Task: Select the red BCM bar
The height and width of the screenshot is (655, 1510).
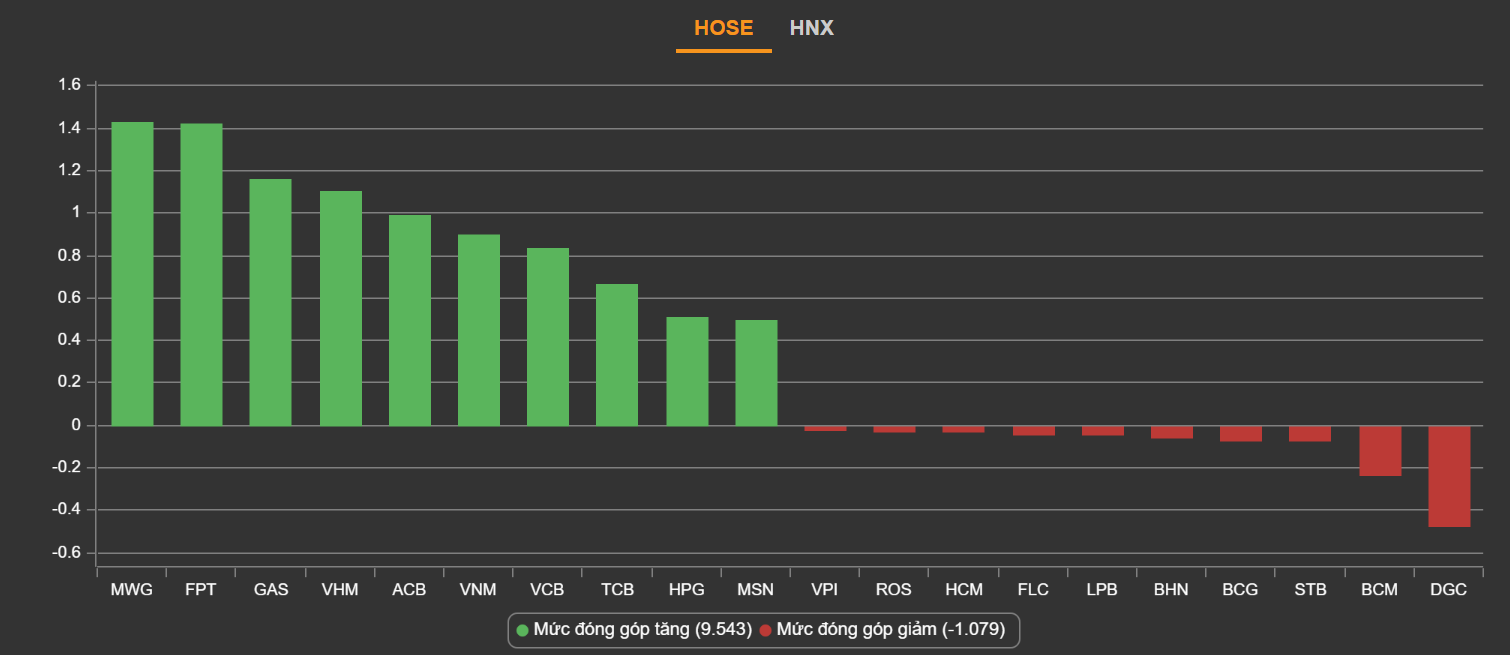Action: click(1380, 450)
